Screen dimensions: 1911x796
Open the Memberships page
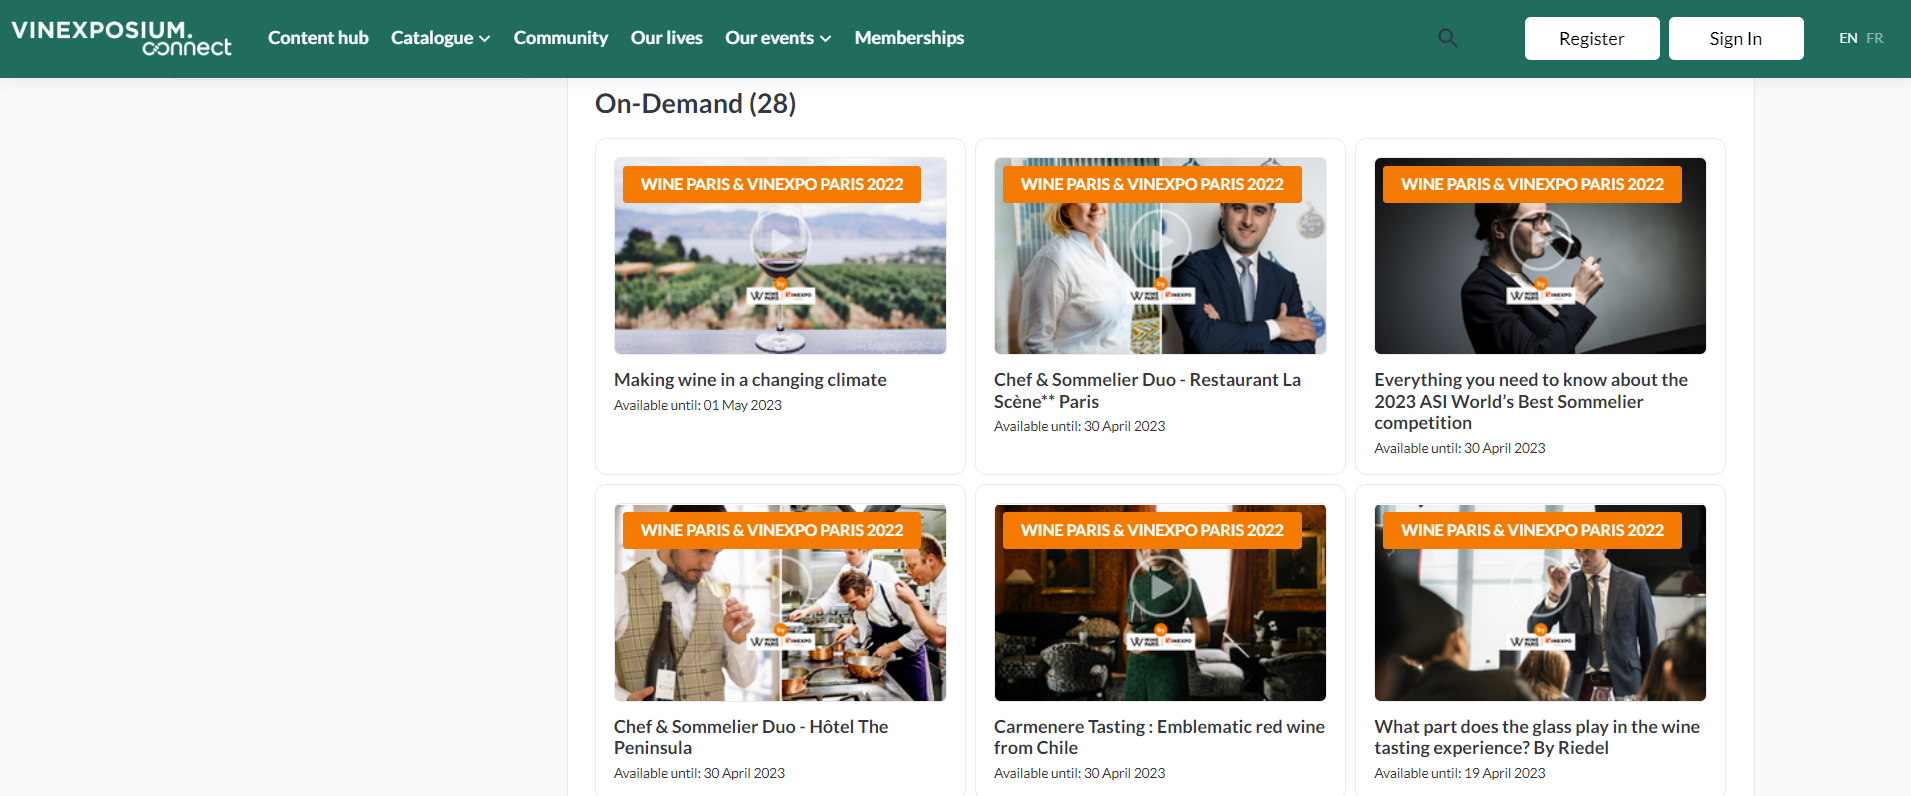pos(909,38)
